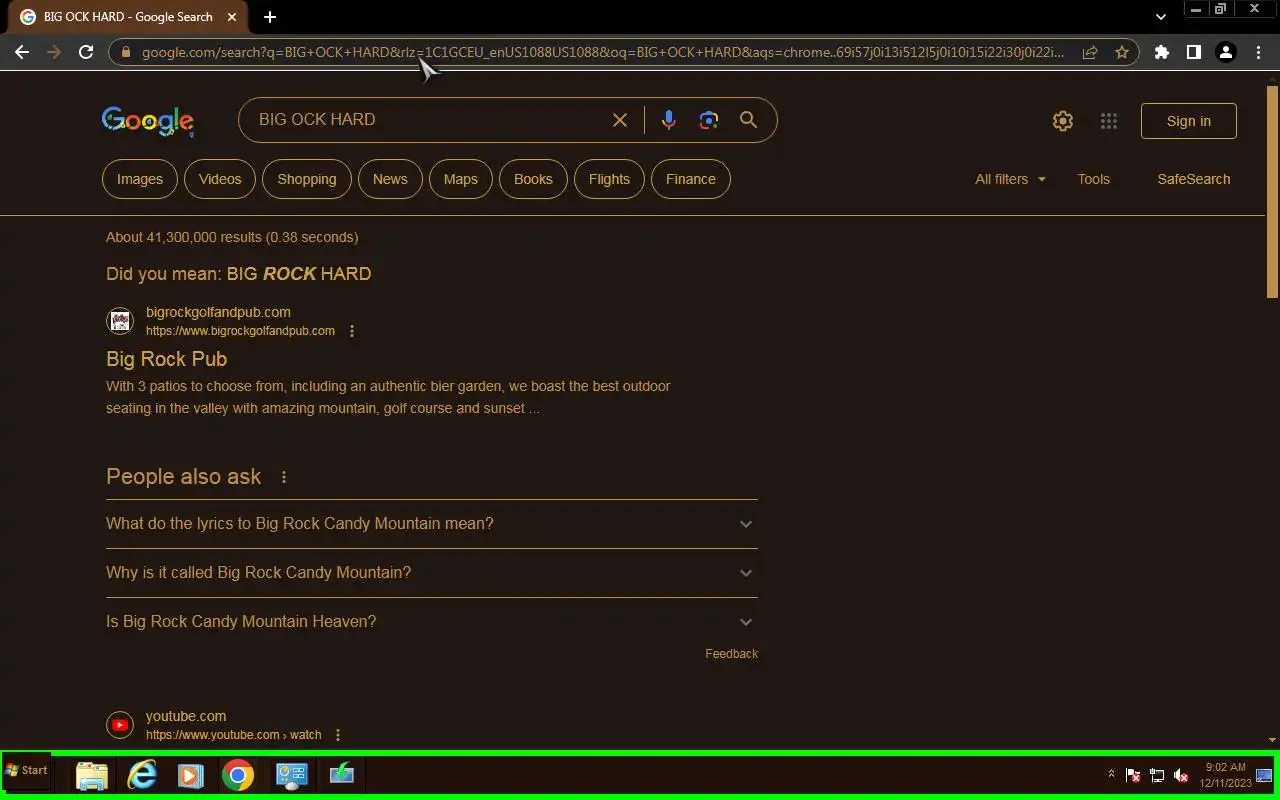Viewport: 1280px width, 800px height.
Task: Open the search Tools option
Action: pyautogui.click(x=1093, y=179)
